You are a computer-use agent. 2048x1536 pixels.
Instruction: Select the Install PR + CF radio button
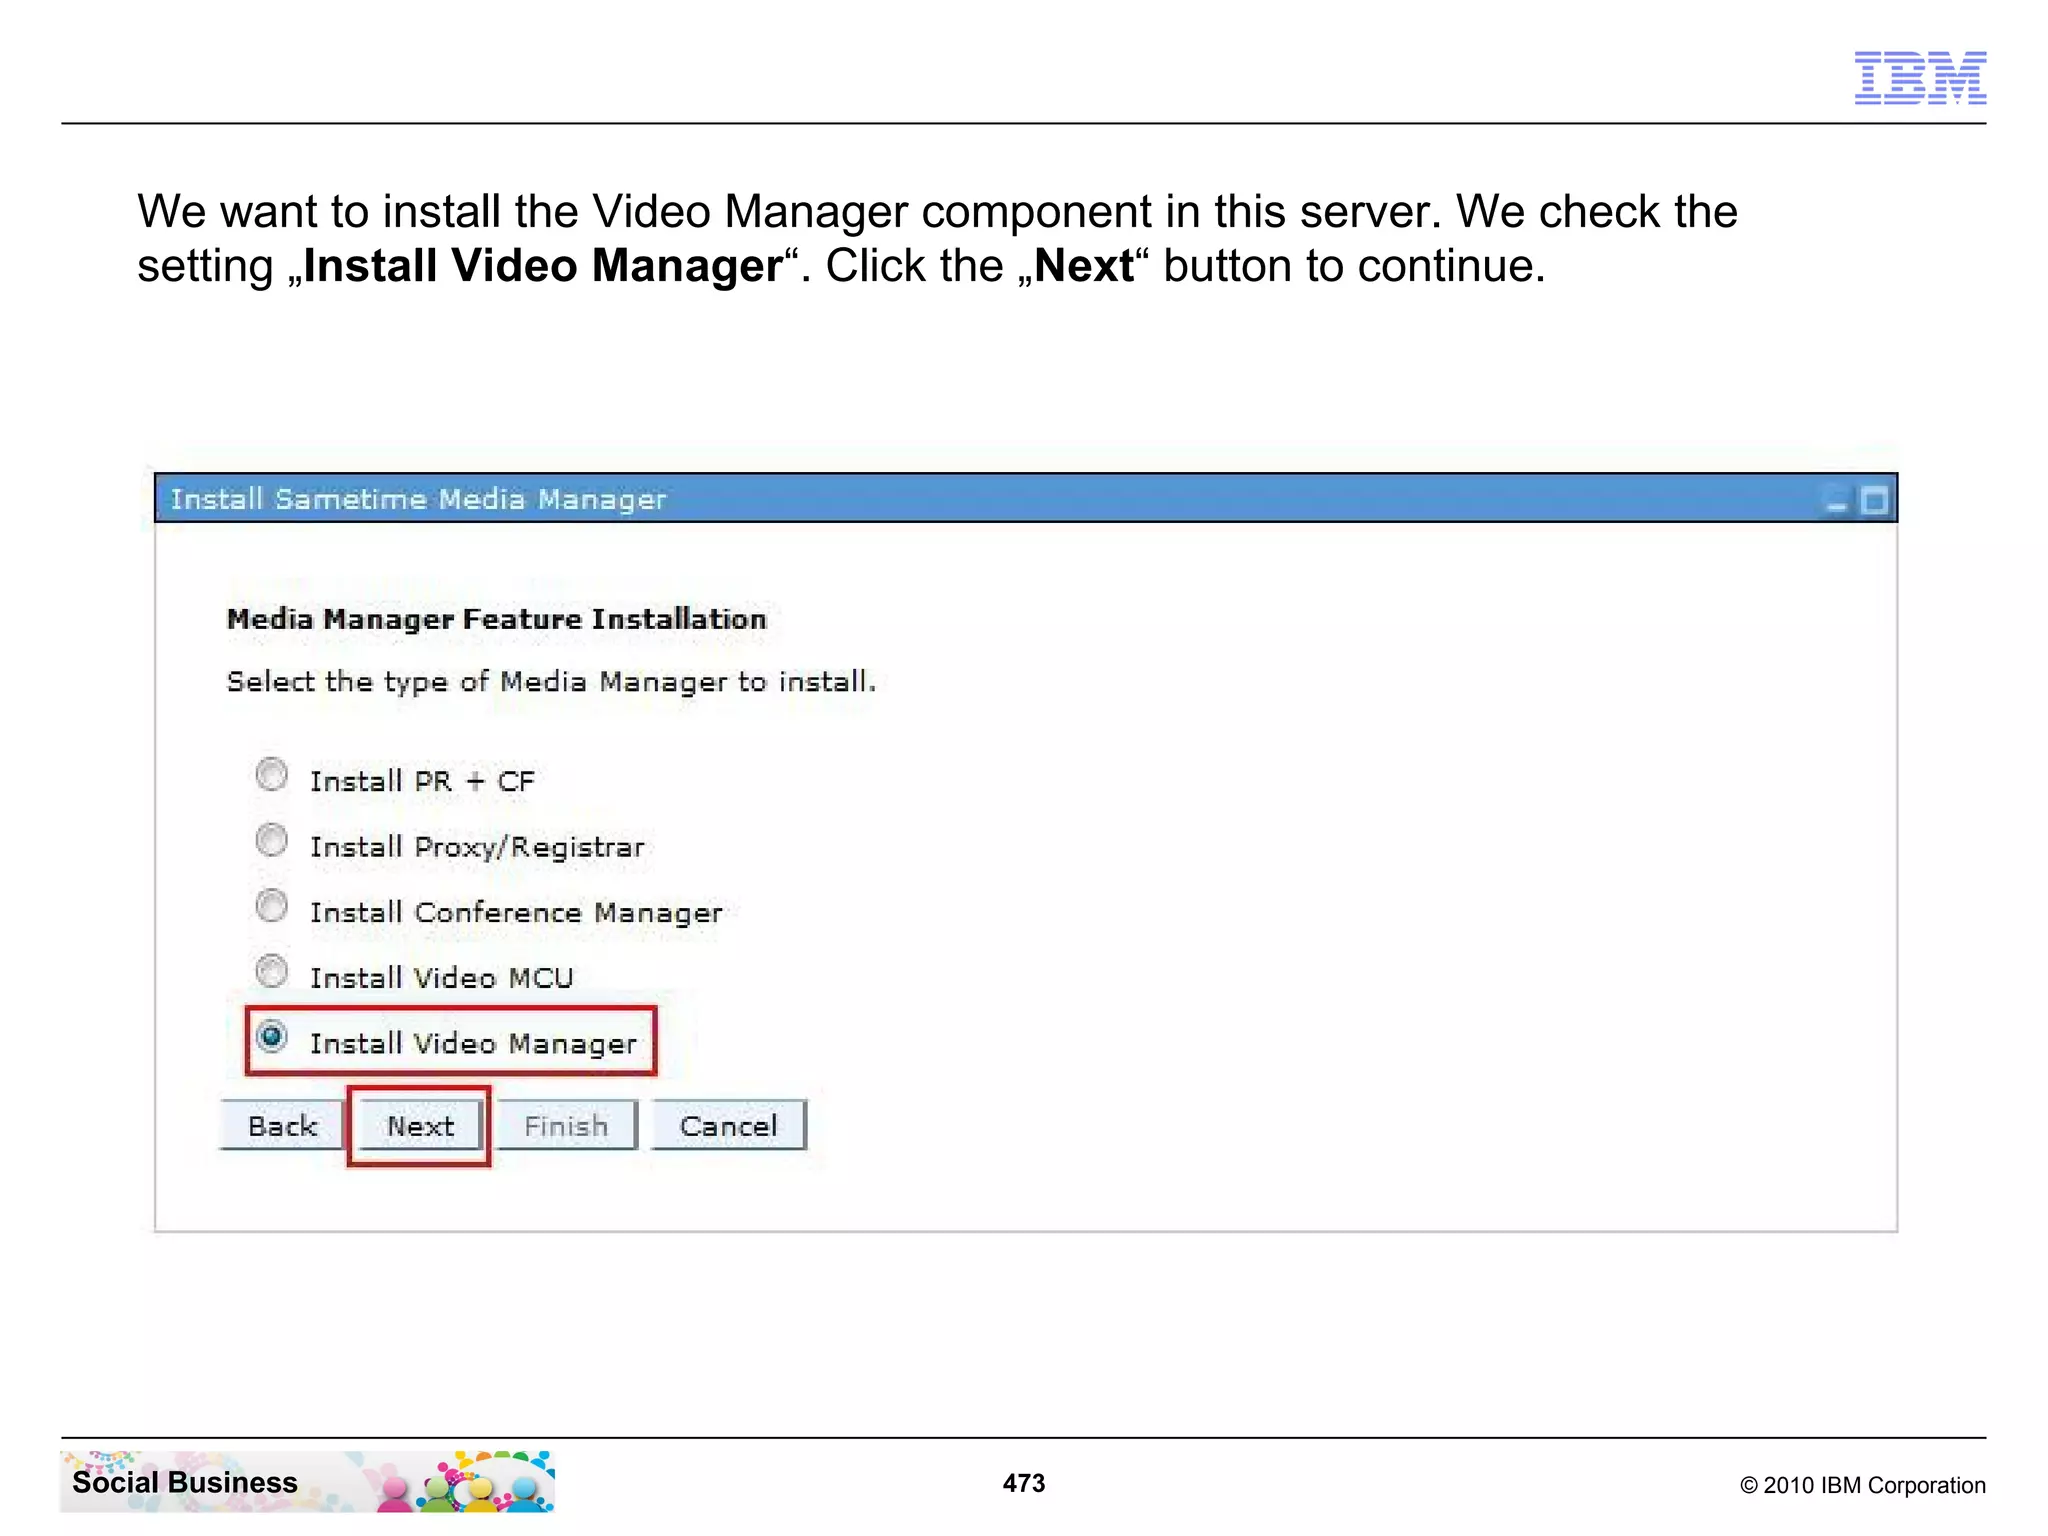click(x=271, y=774)
